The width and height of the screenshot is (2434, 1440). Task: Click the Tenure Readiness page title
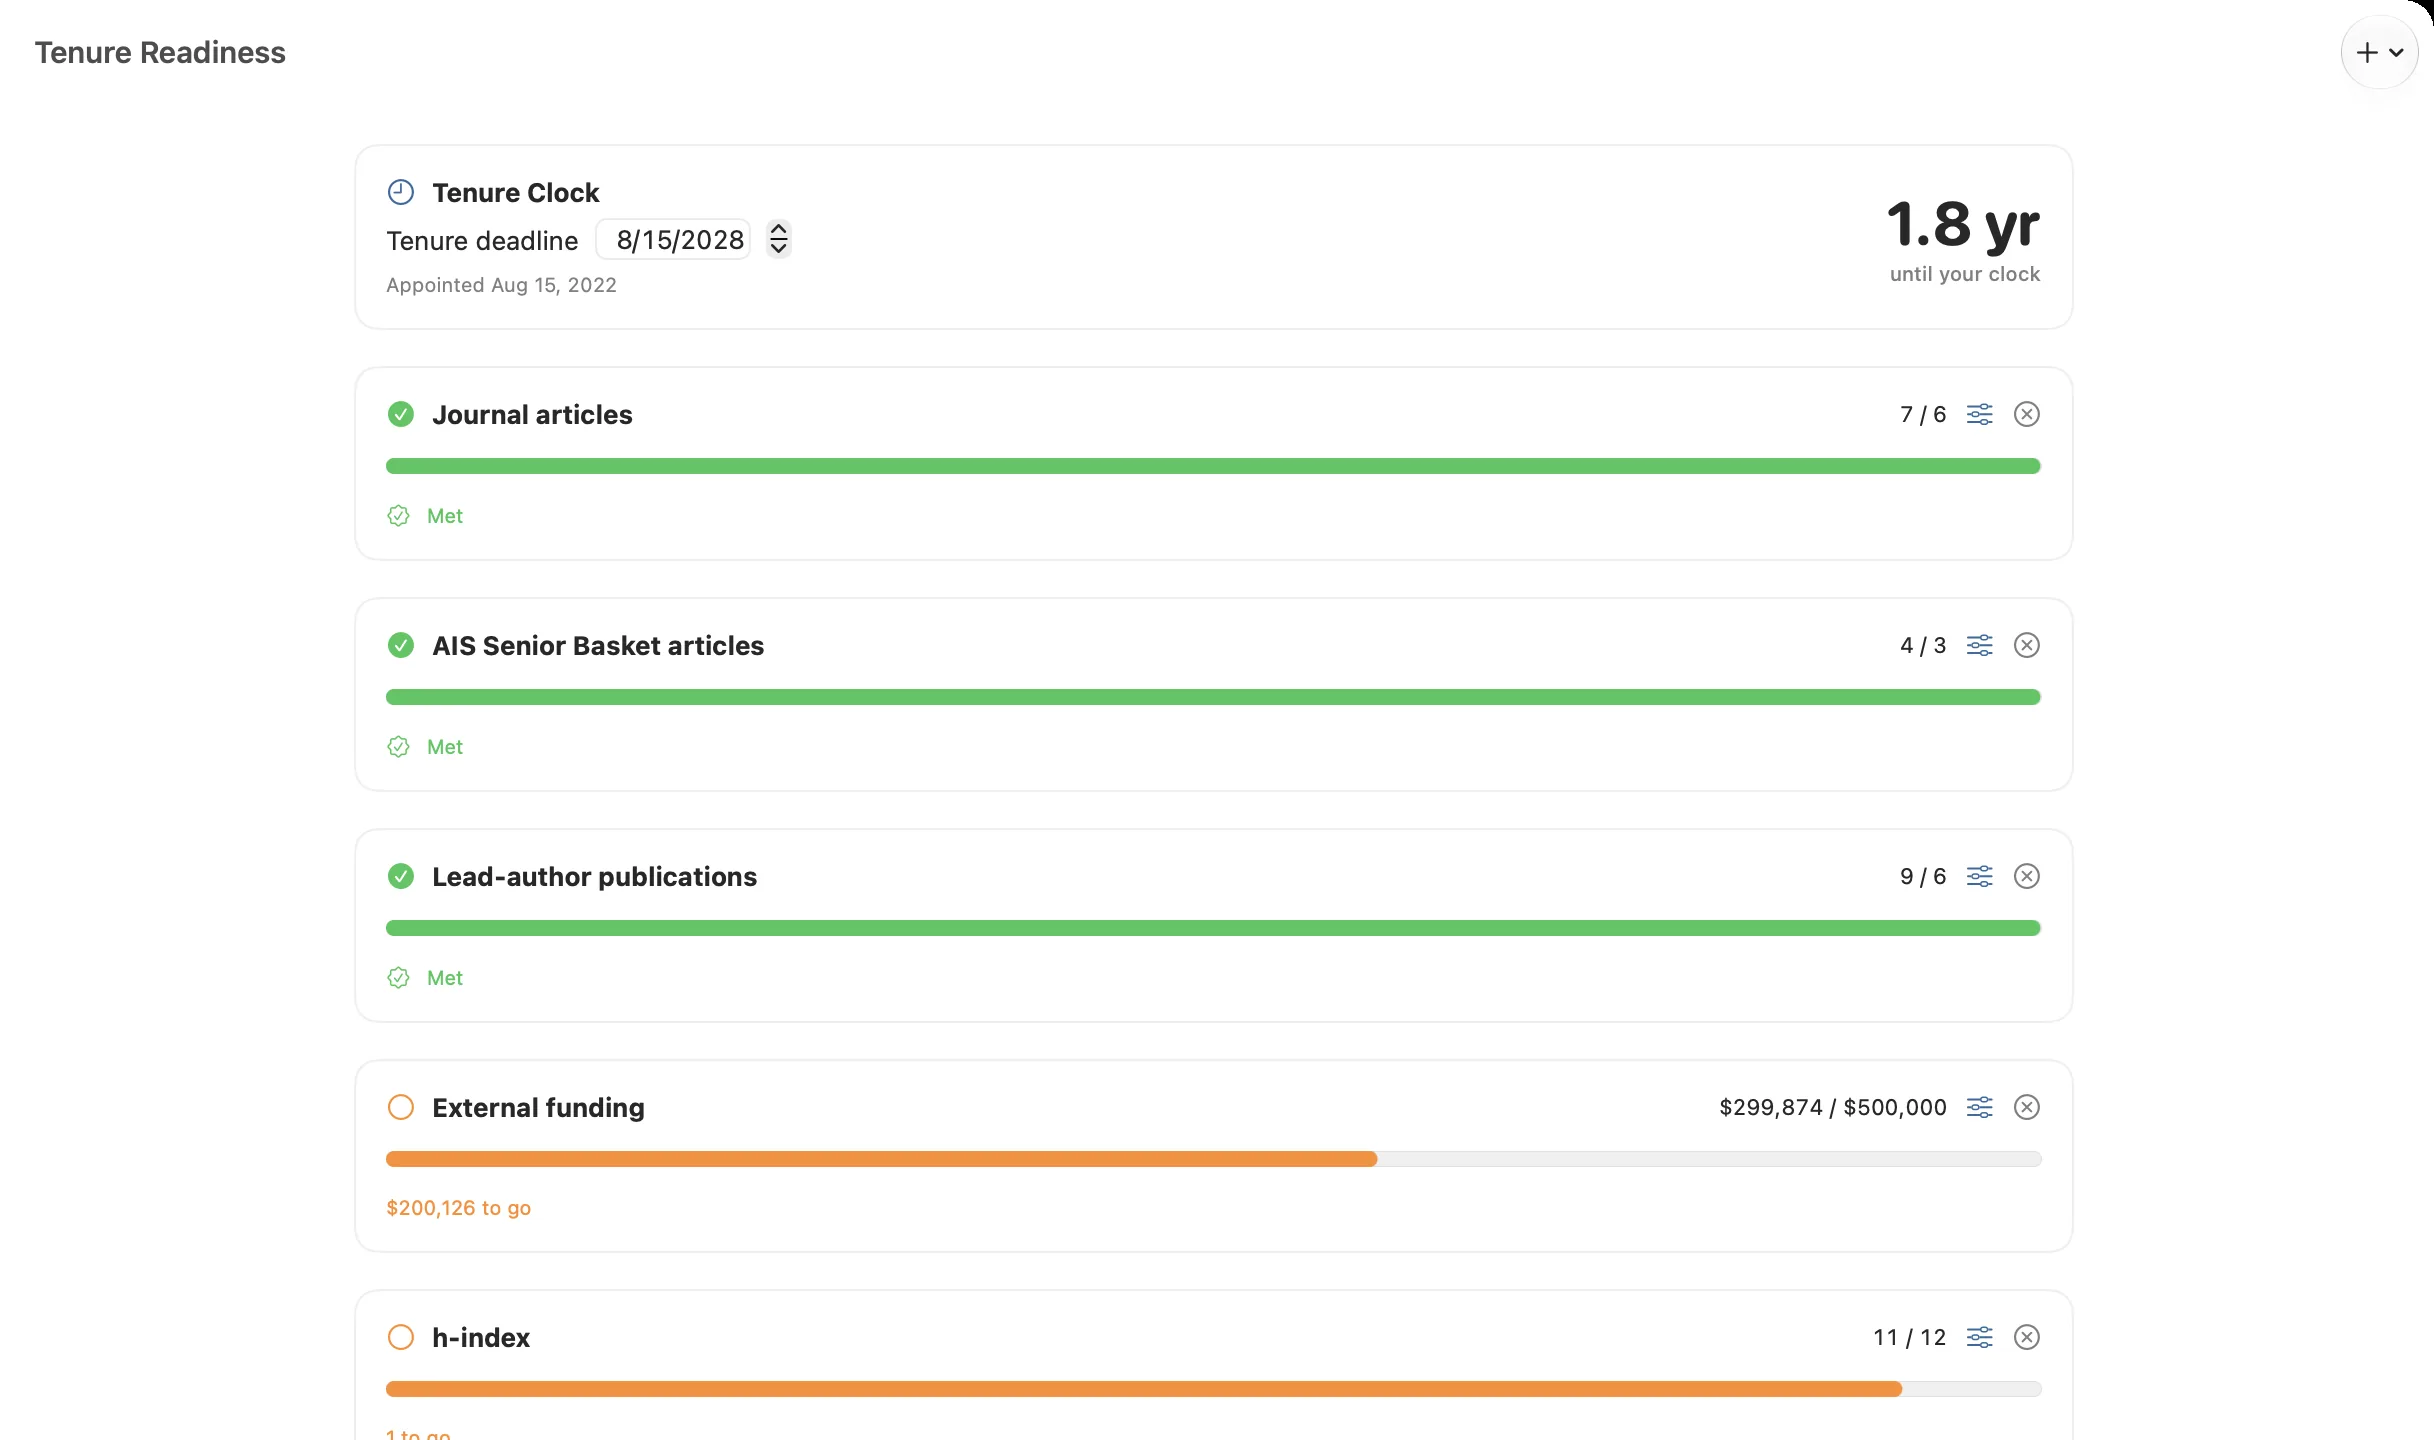click(160, 52)
